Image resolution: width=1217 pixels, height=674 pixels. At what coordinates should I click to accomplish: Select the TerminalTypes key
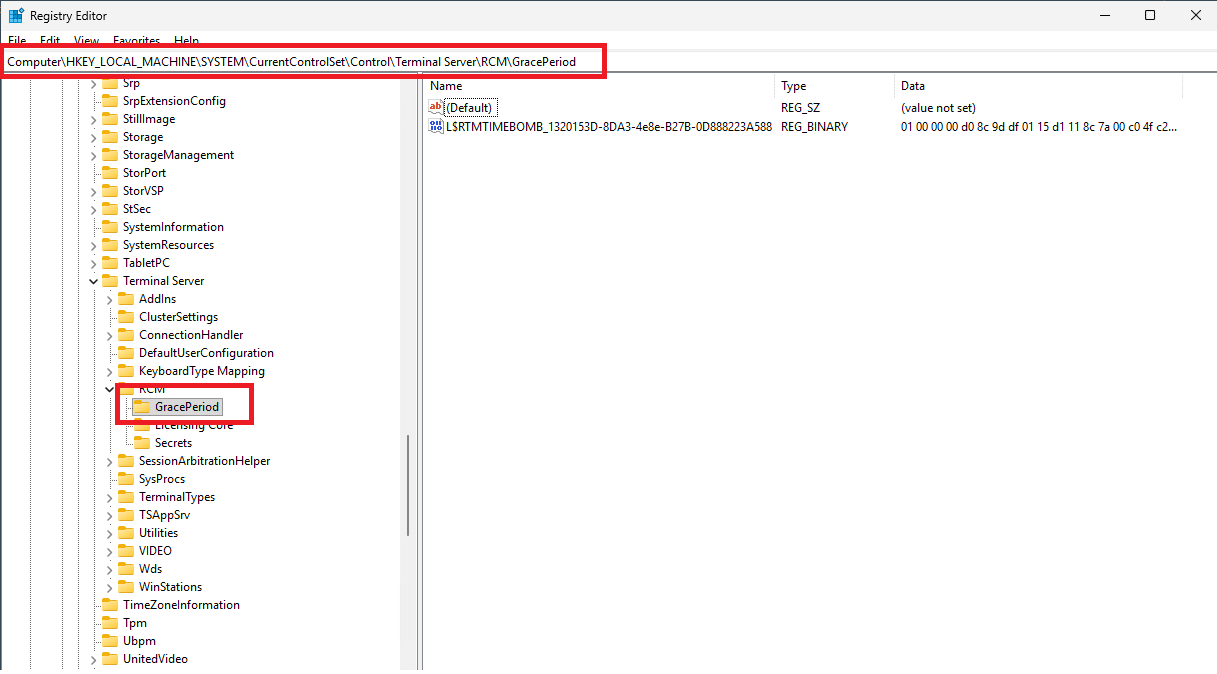pyautogui.click(x=176, y=497)
